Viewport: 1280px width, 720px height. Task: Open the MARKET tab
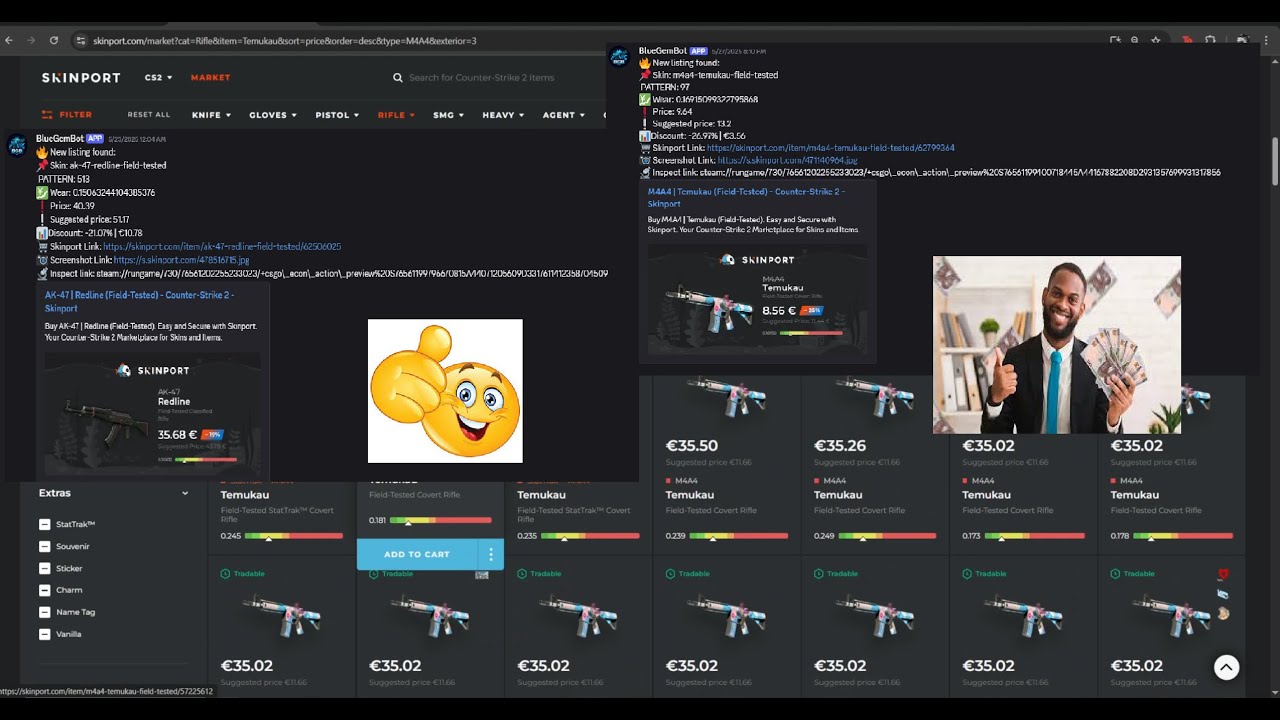click(x=210, y=77)
